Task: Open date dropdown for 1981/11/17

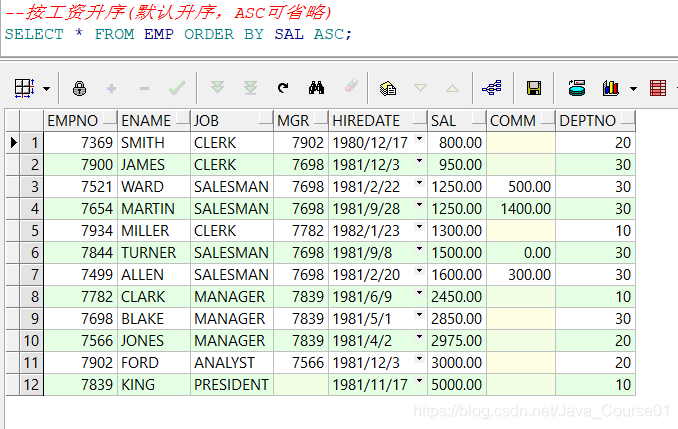Action: tap(419, 381)
